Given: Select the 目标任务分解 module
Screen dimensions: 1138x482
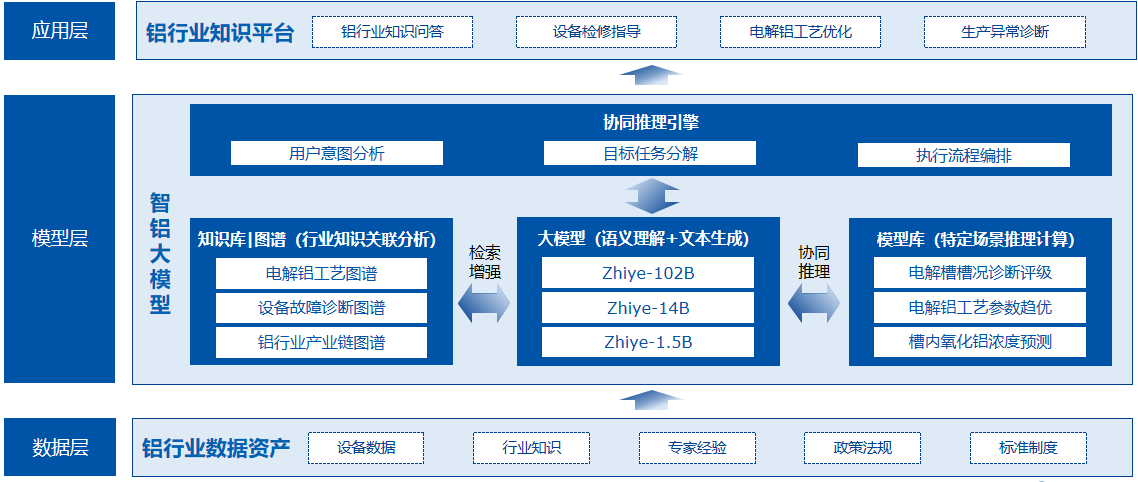Looking at the screenshot, I should click(650, 154).
